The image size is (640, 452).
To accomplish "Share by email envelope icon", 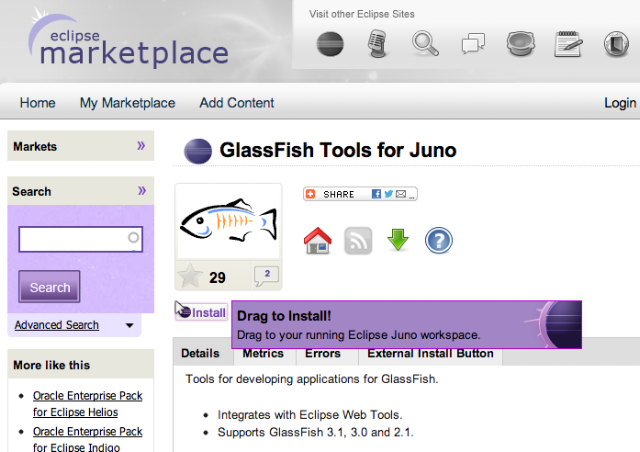I will tap(401, 194).
